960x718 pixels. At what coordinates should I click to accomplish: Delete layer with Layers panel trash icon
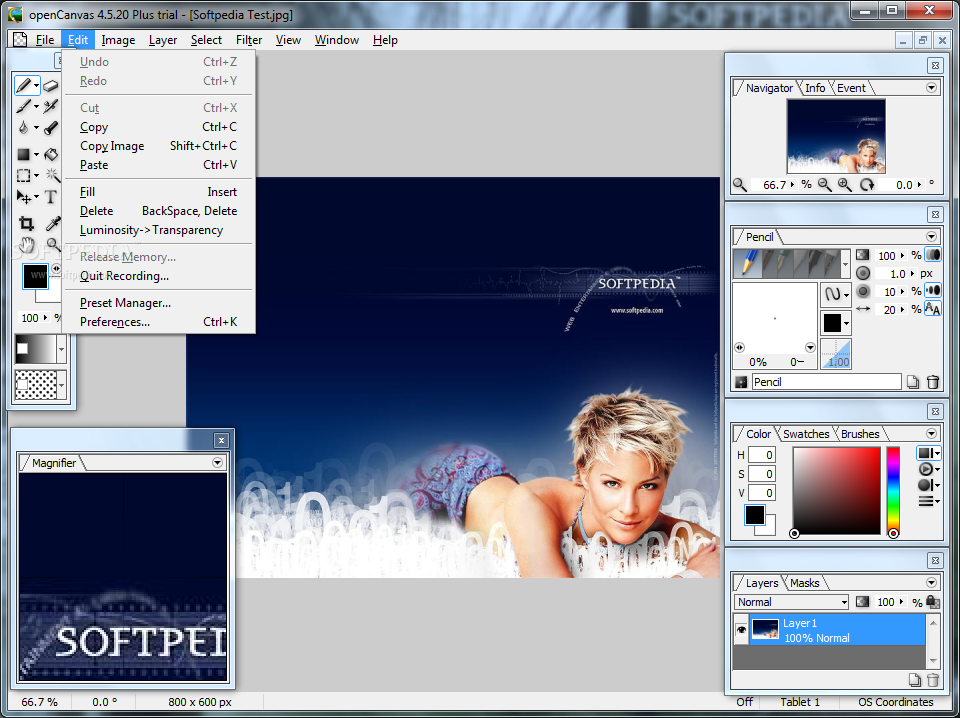932,679
